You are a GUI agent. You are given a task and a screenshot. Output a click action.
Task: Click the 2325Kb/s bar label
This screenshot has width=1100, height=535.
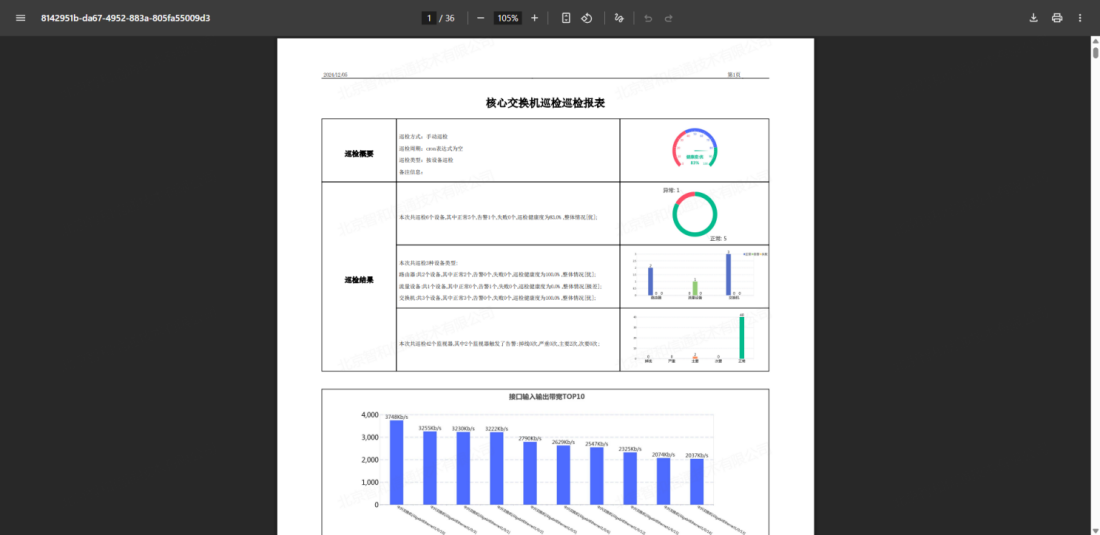[630, 449]
